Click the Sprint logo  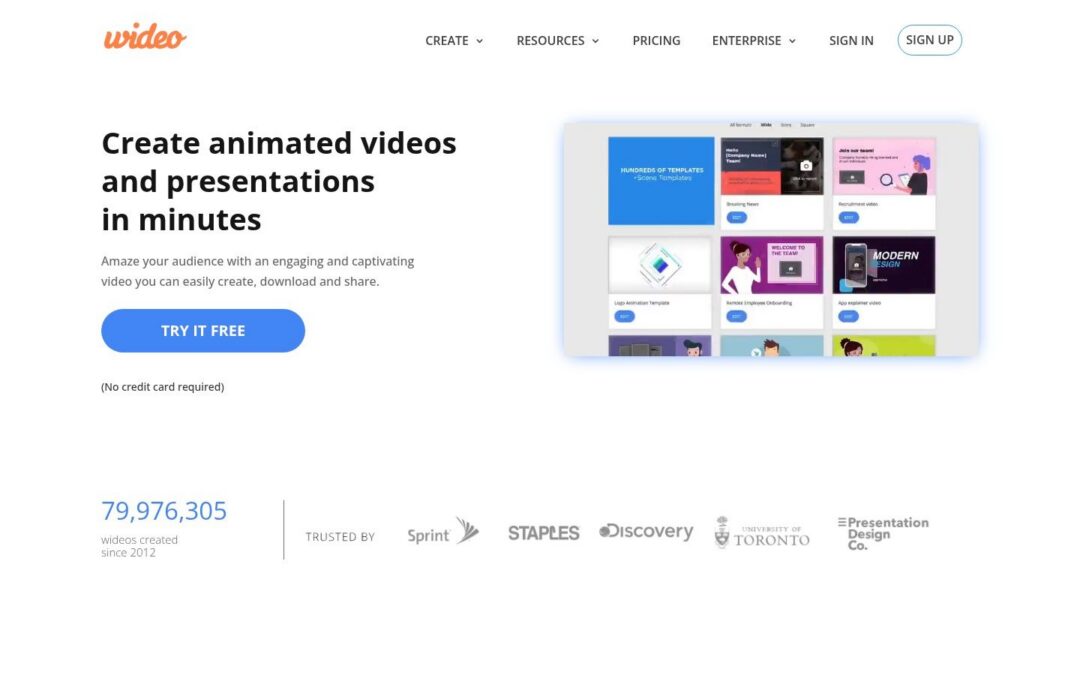441,533
